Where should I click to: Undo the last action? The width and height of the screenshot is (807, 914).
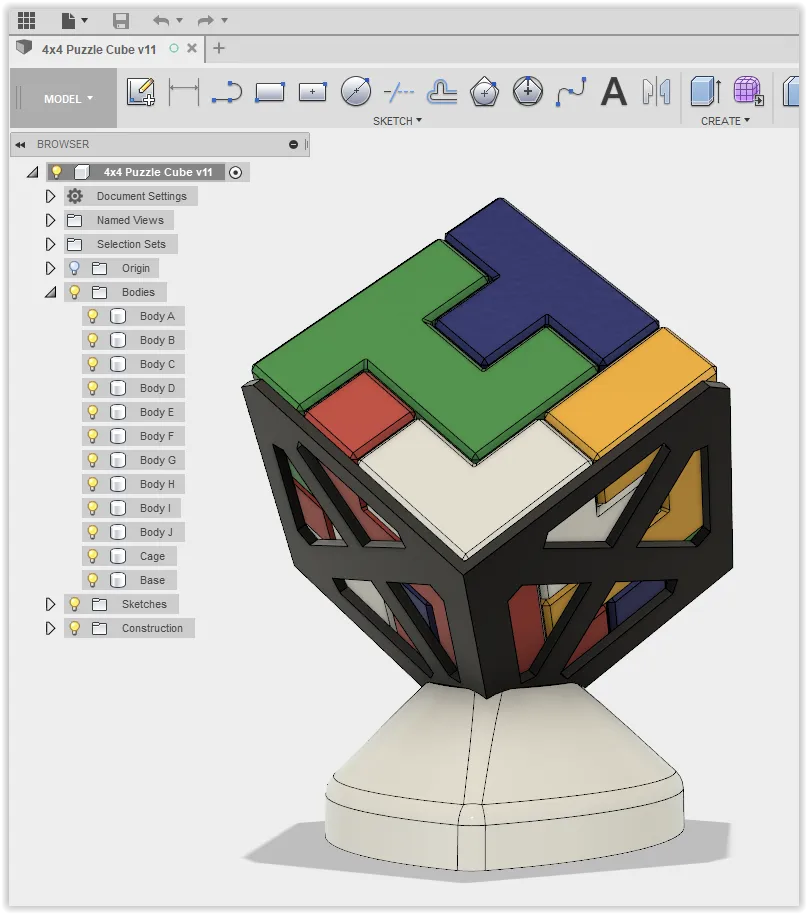click(x=160, y=20)
